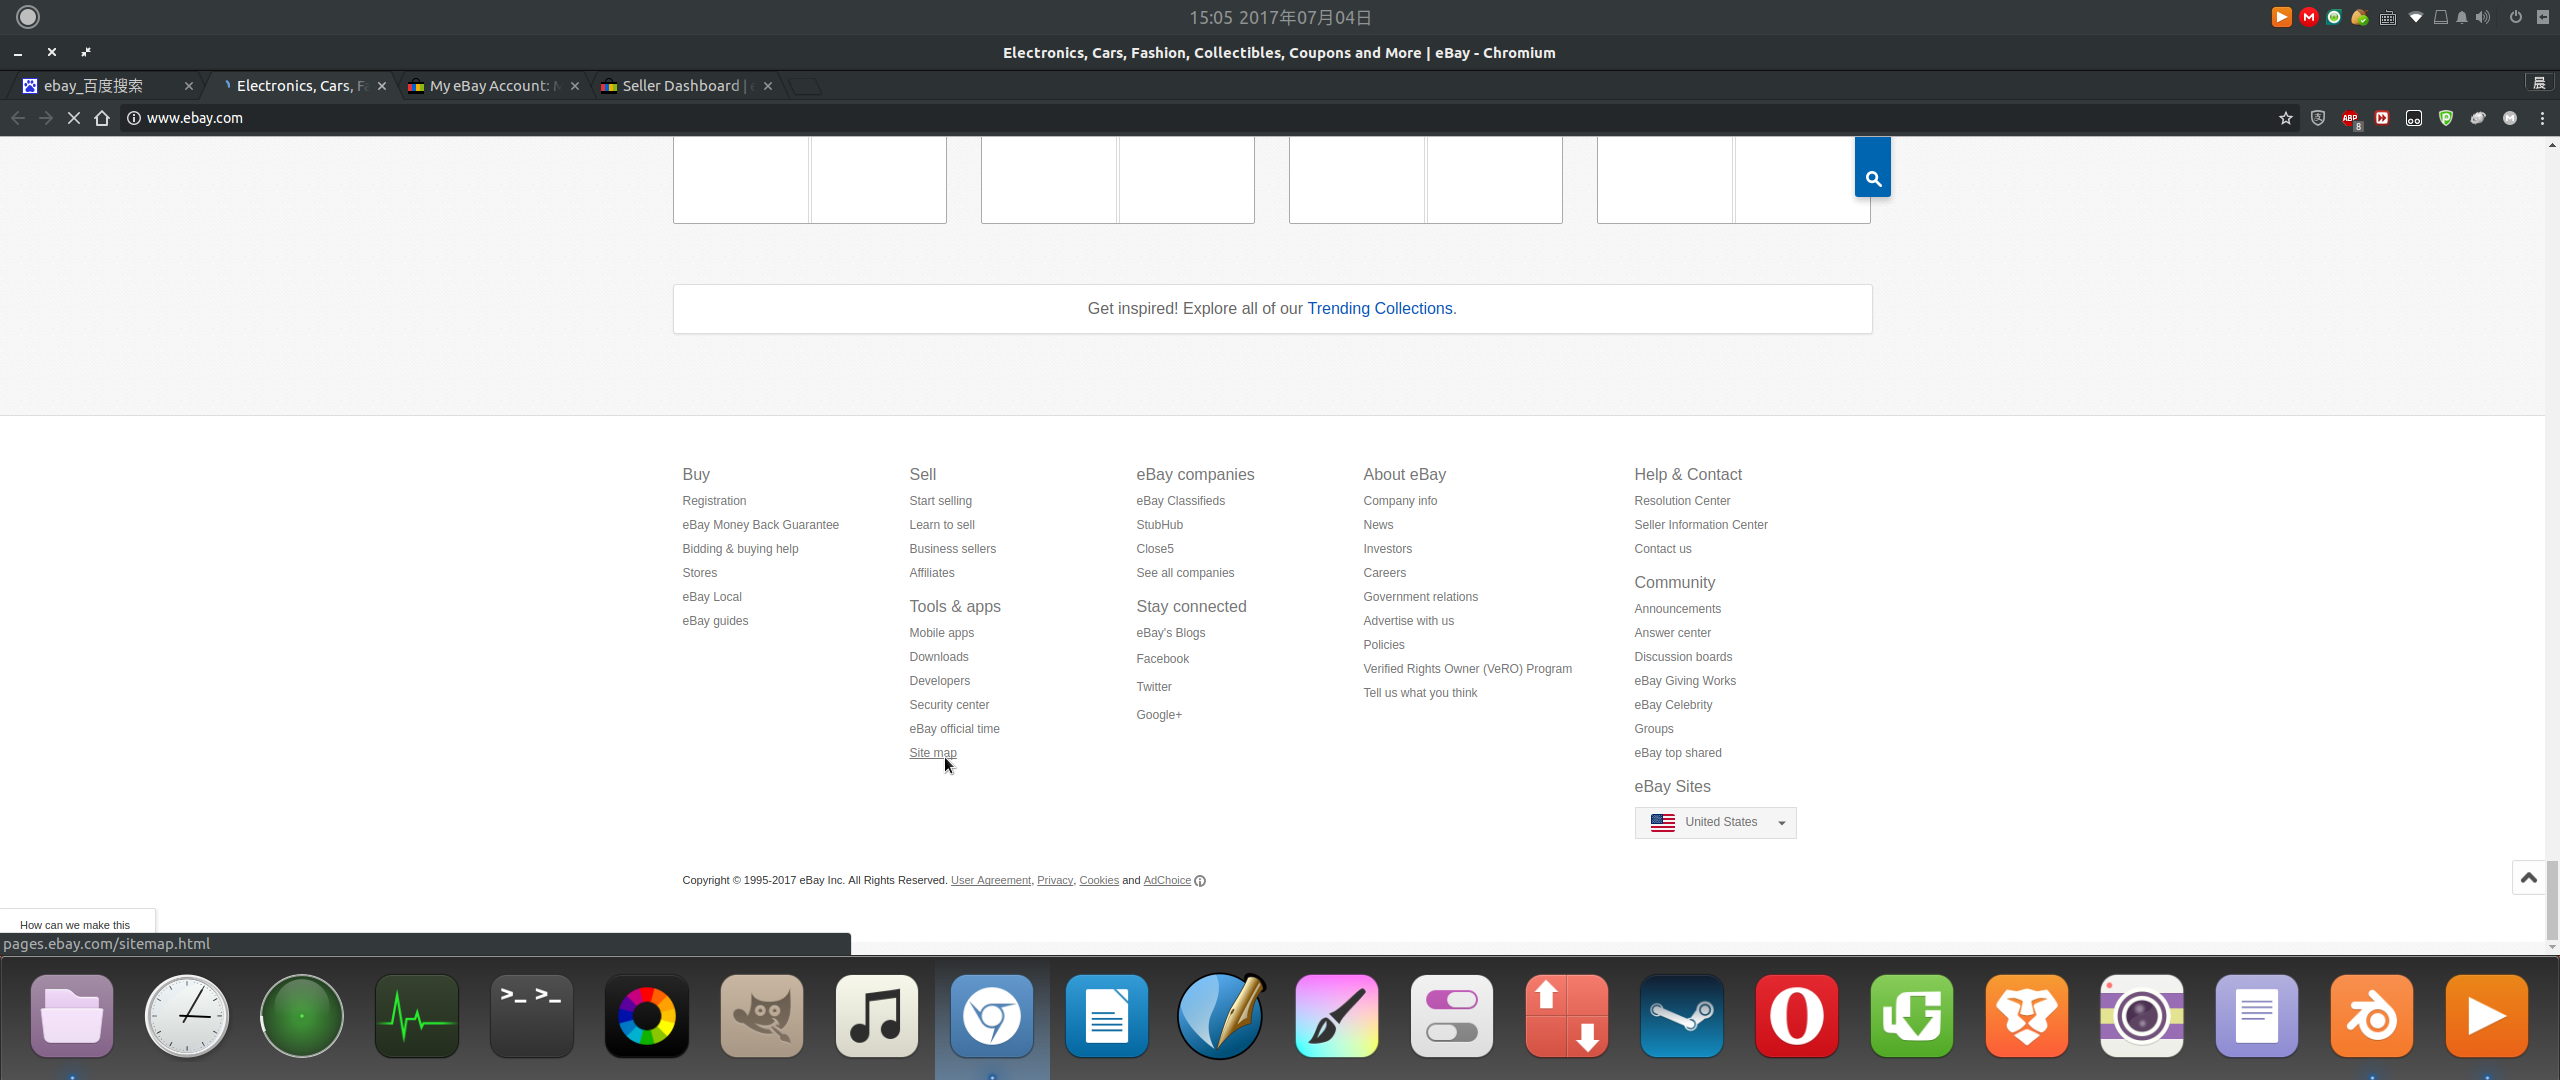
Task: Open Tell us what you think link
Action: click(x=1419, y=693)
